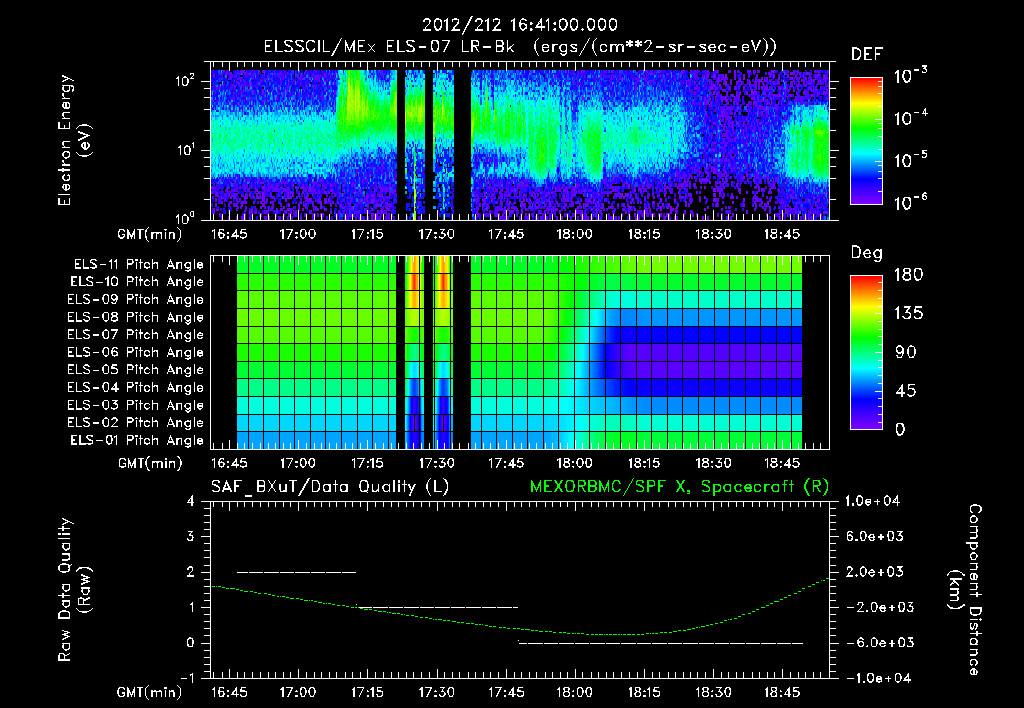Image resolution: width=1024 pixels, height=708 pixels.
Task: Click GMT(min) label under the pitch angle panel
Action: 150,463
